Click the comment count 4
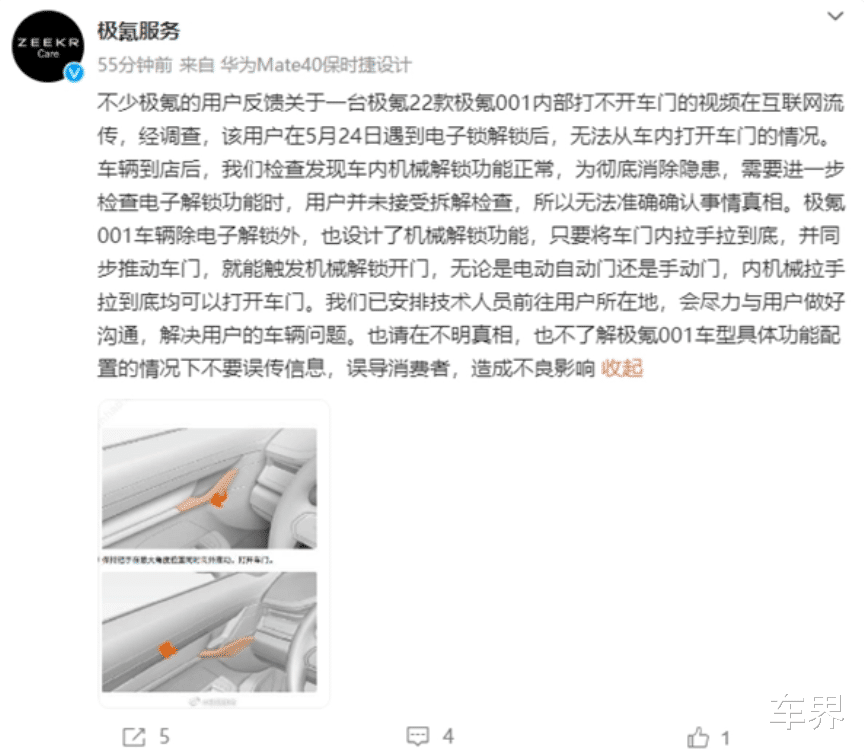This screenshot has height=756, width=864. pyautogui.click(x=449, y=736)
